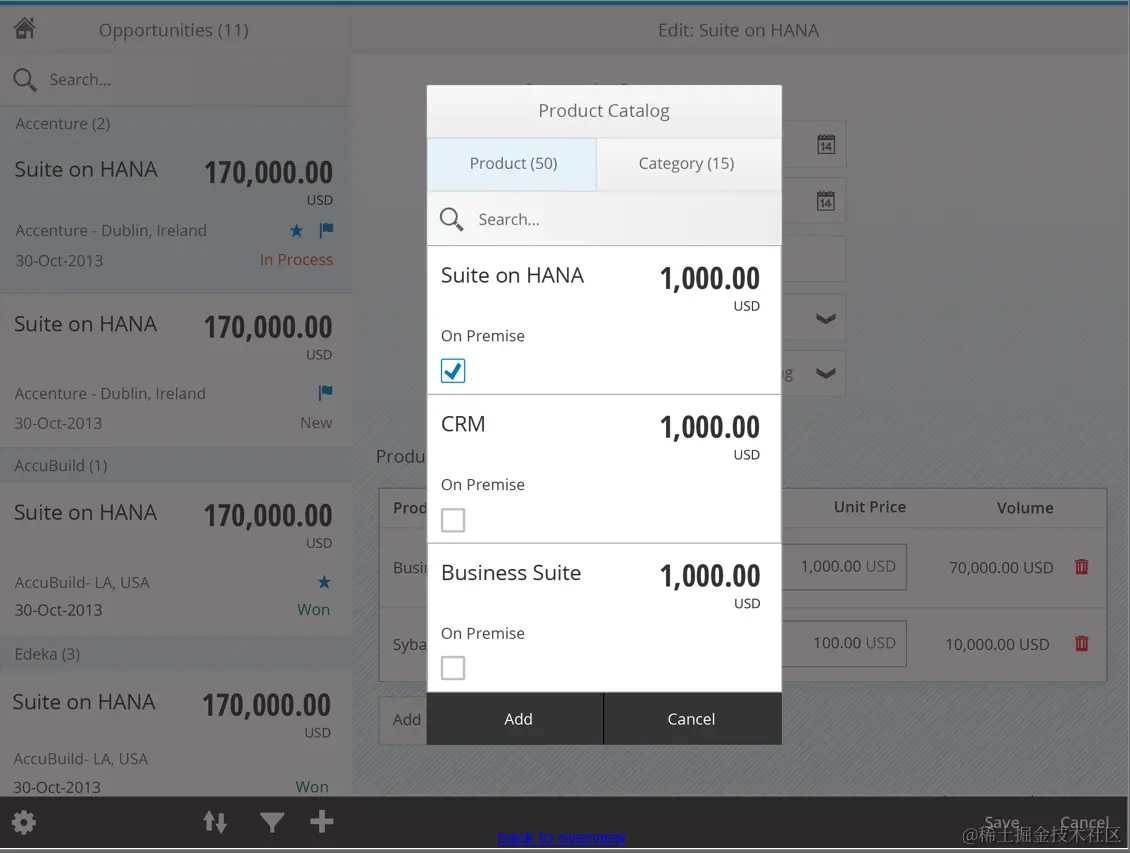Click flag on Accenture New opportunity
Screen dimensions: 1130x853
[325, 392]
